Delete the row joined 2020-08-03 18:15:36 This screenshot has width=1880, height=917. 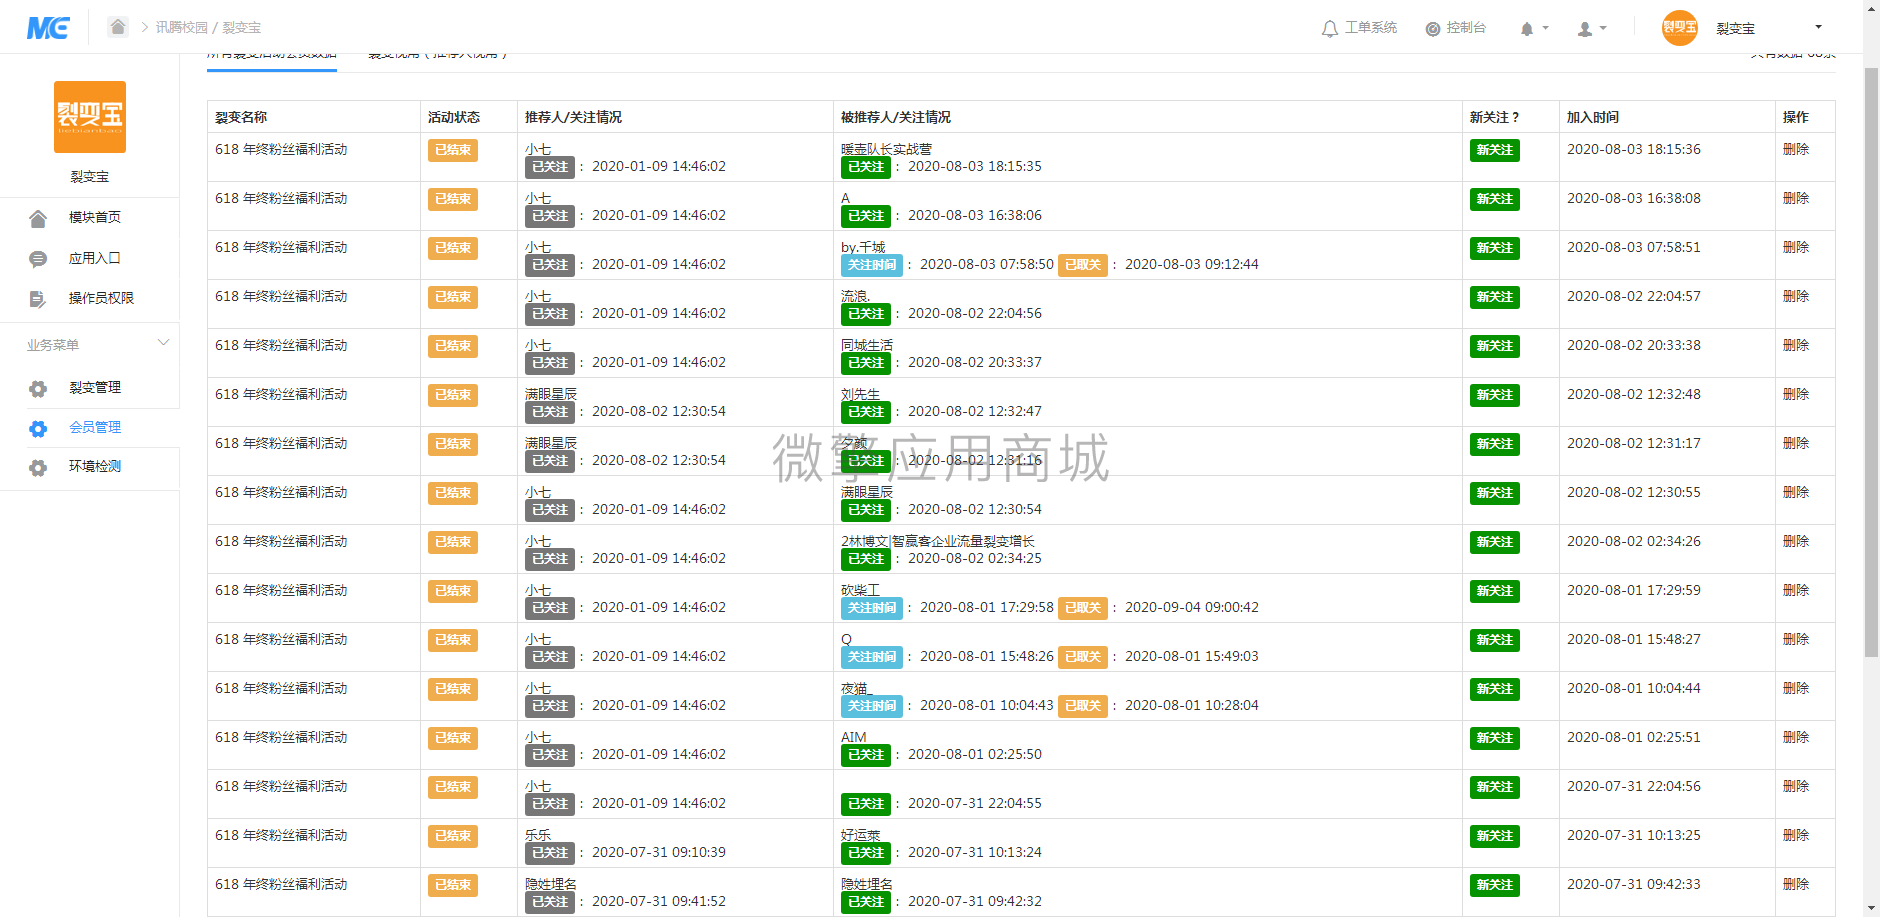(x=1796, y=149)
